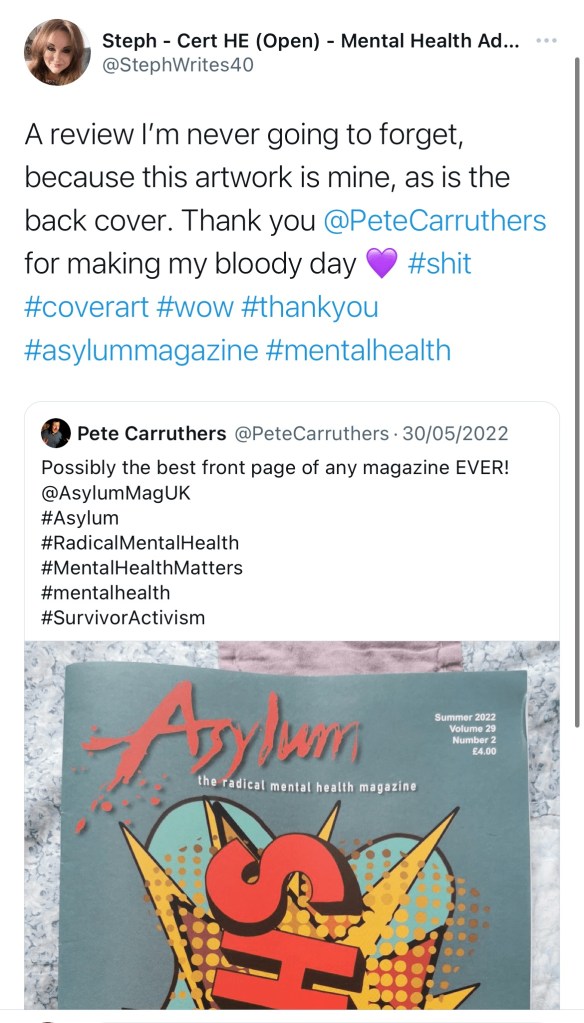Tap the #thankyou hashtag
Image resolution: width=584 pixels, height=1023 pixels.
309,307
